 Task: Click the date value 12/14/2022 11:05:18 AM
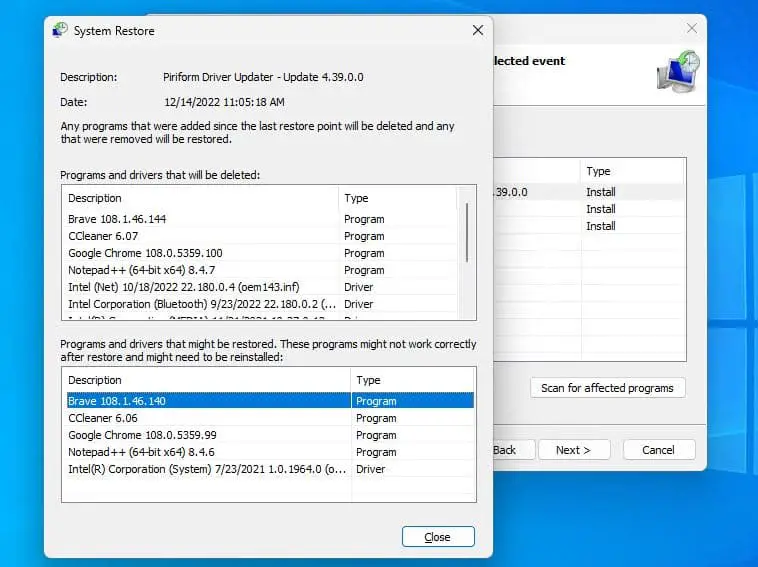[x=224, y=102]
